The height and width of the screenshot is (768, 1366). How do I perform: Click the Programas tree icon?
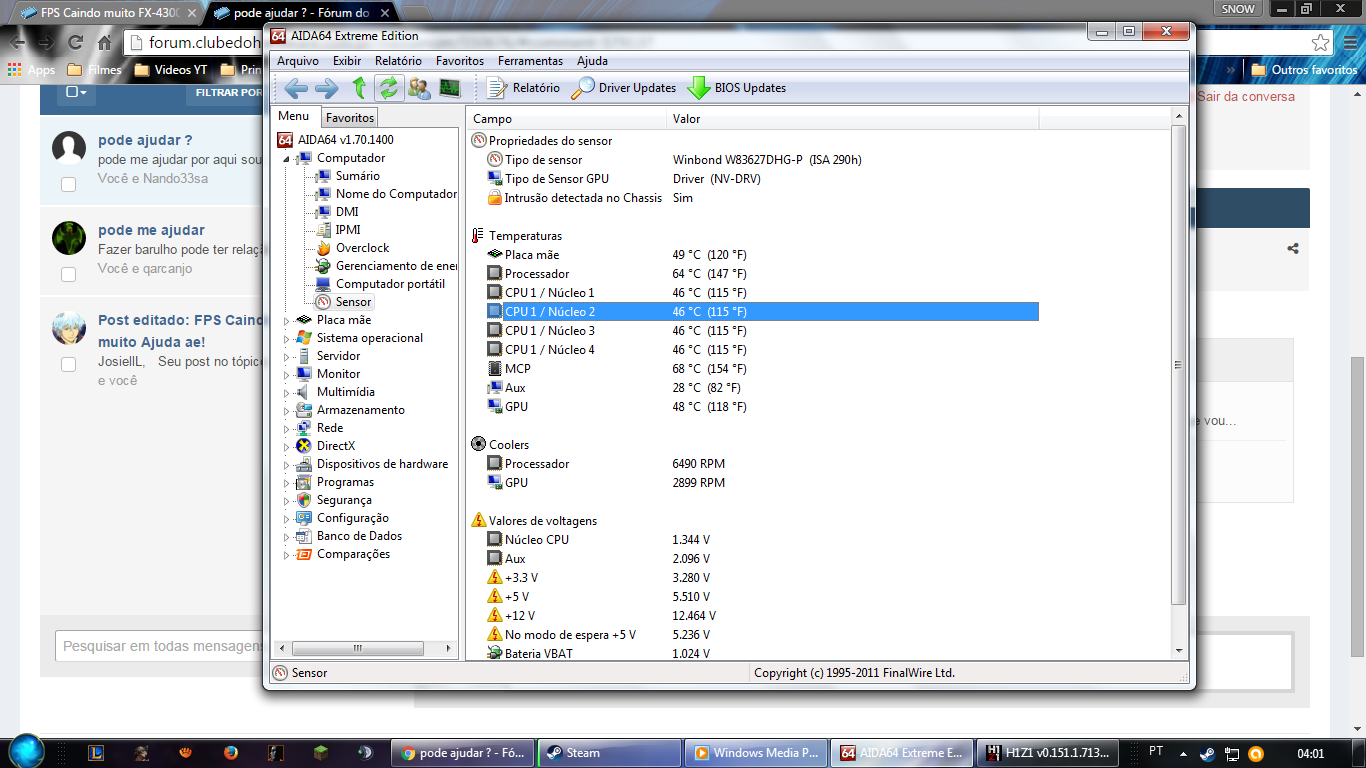point(304,482)
